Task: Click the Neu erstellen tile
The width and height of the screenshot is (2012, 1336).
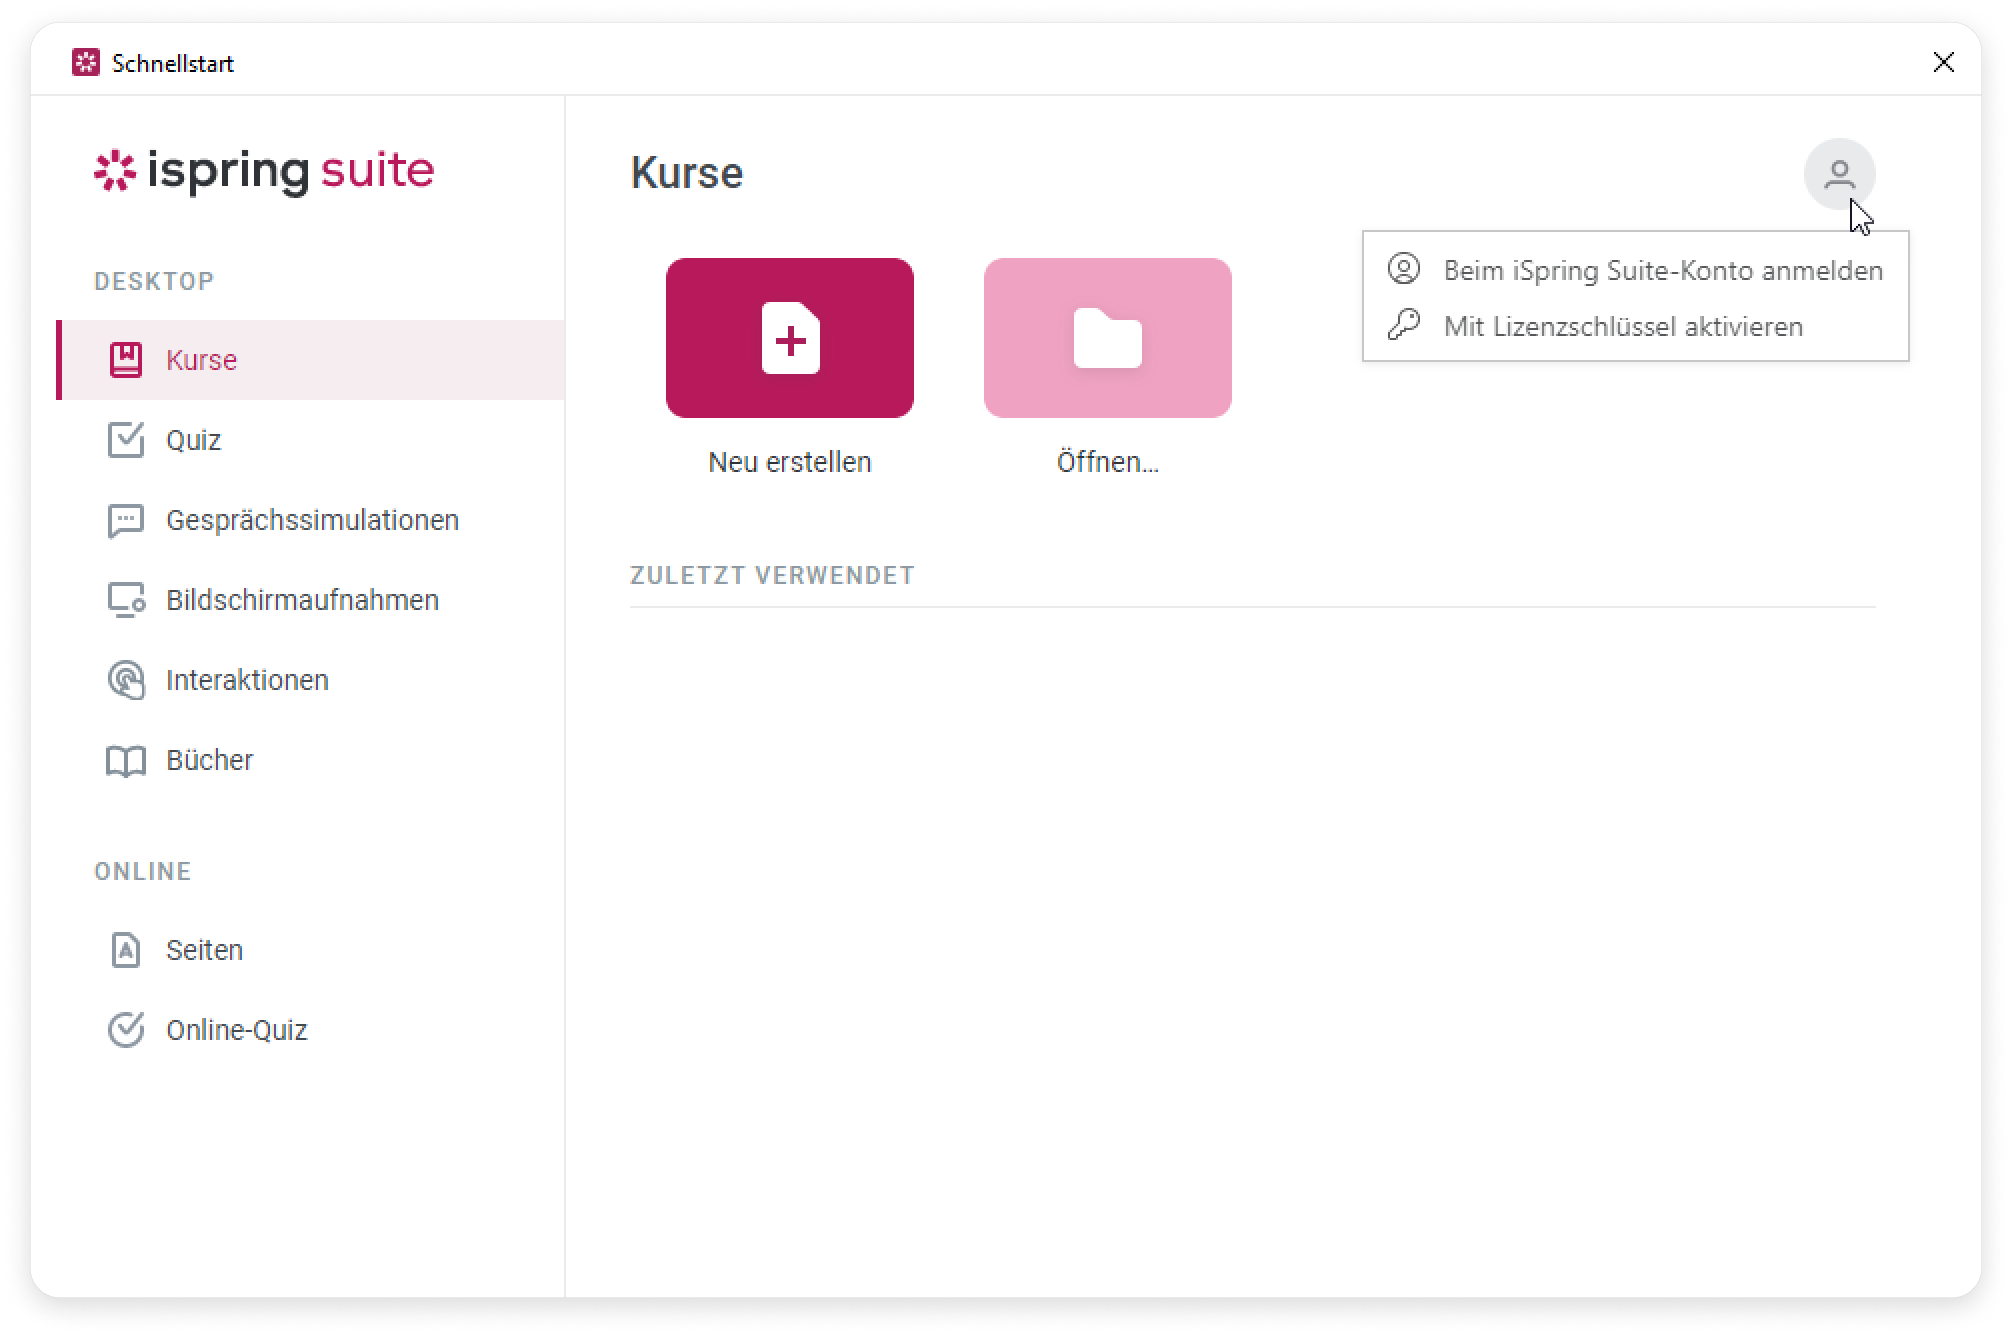Action: click(789, 338)
